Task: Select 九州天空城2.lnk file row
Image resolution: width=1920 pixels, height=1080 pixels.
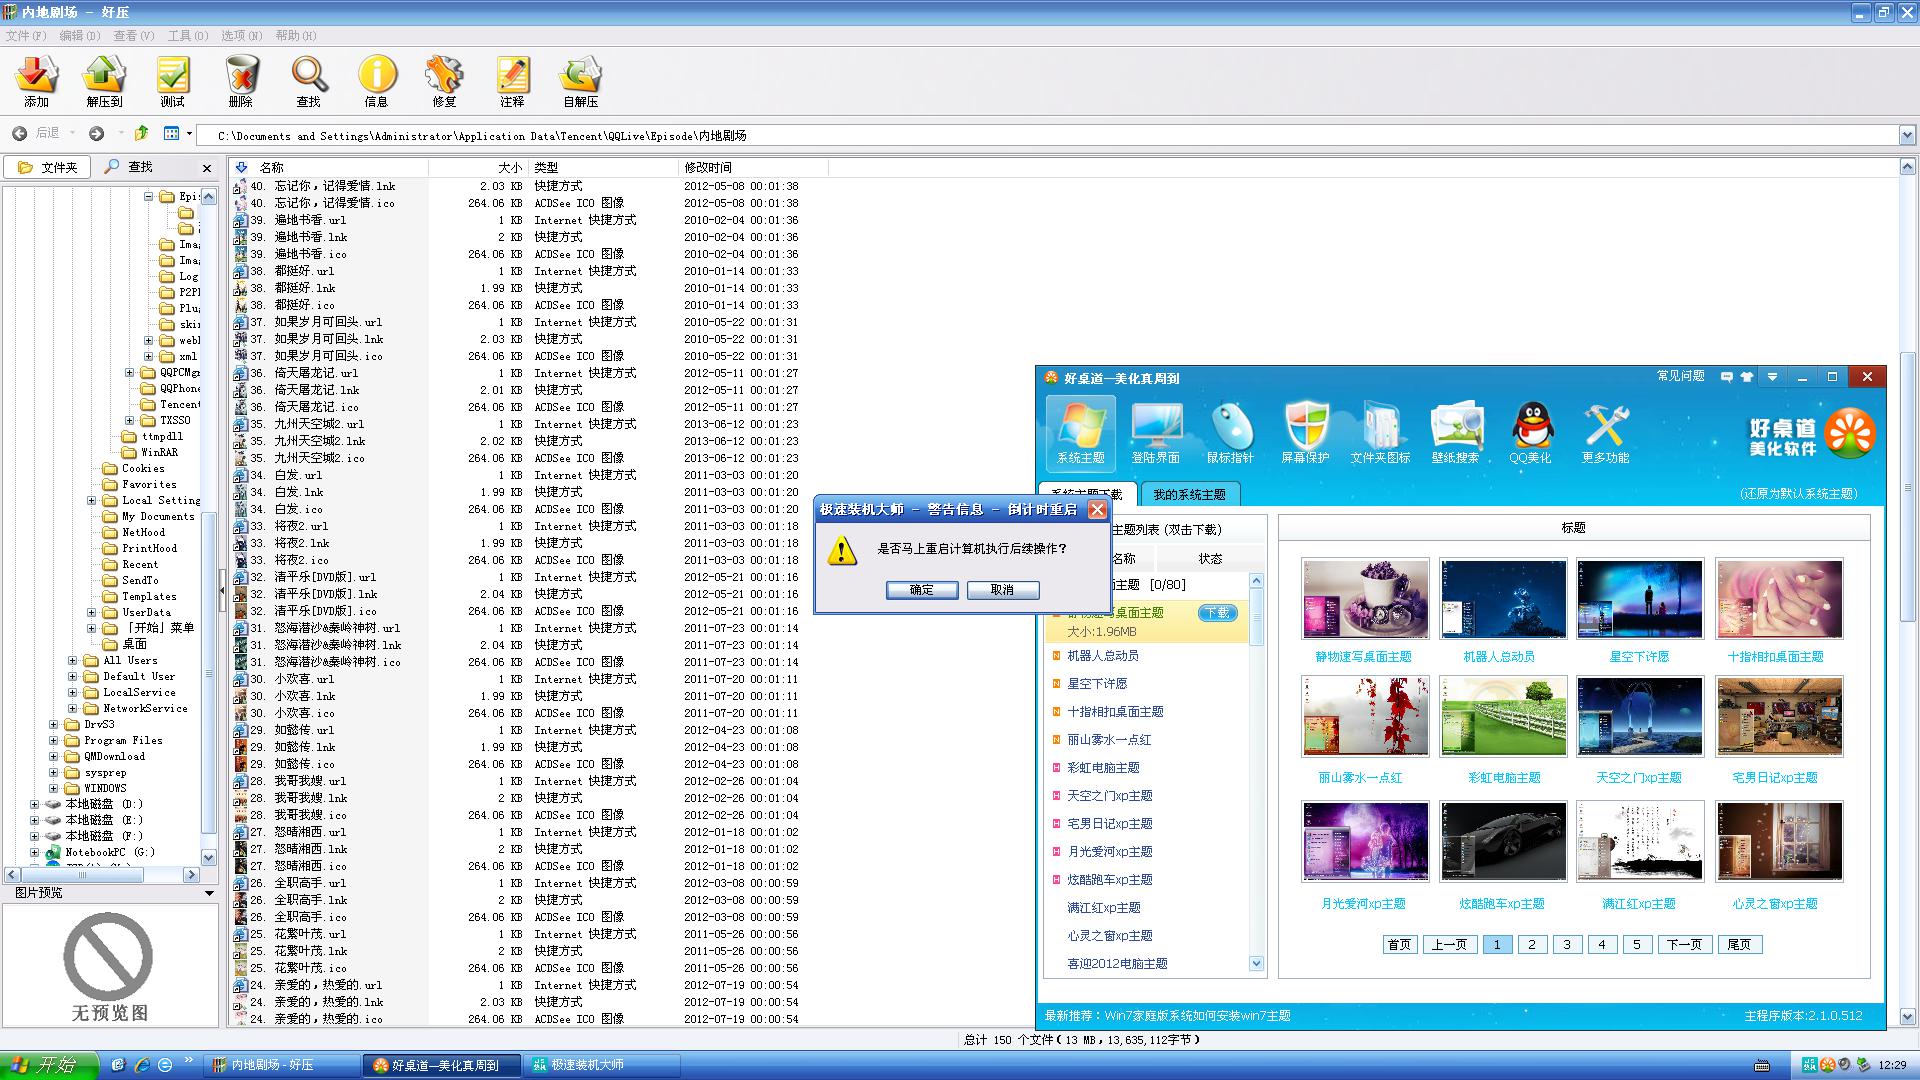Action: click(x=320, y=441)
